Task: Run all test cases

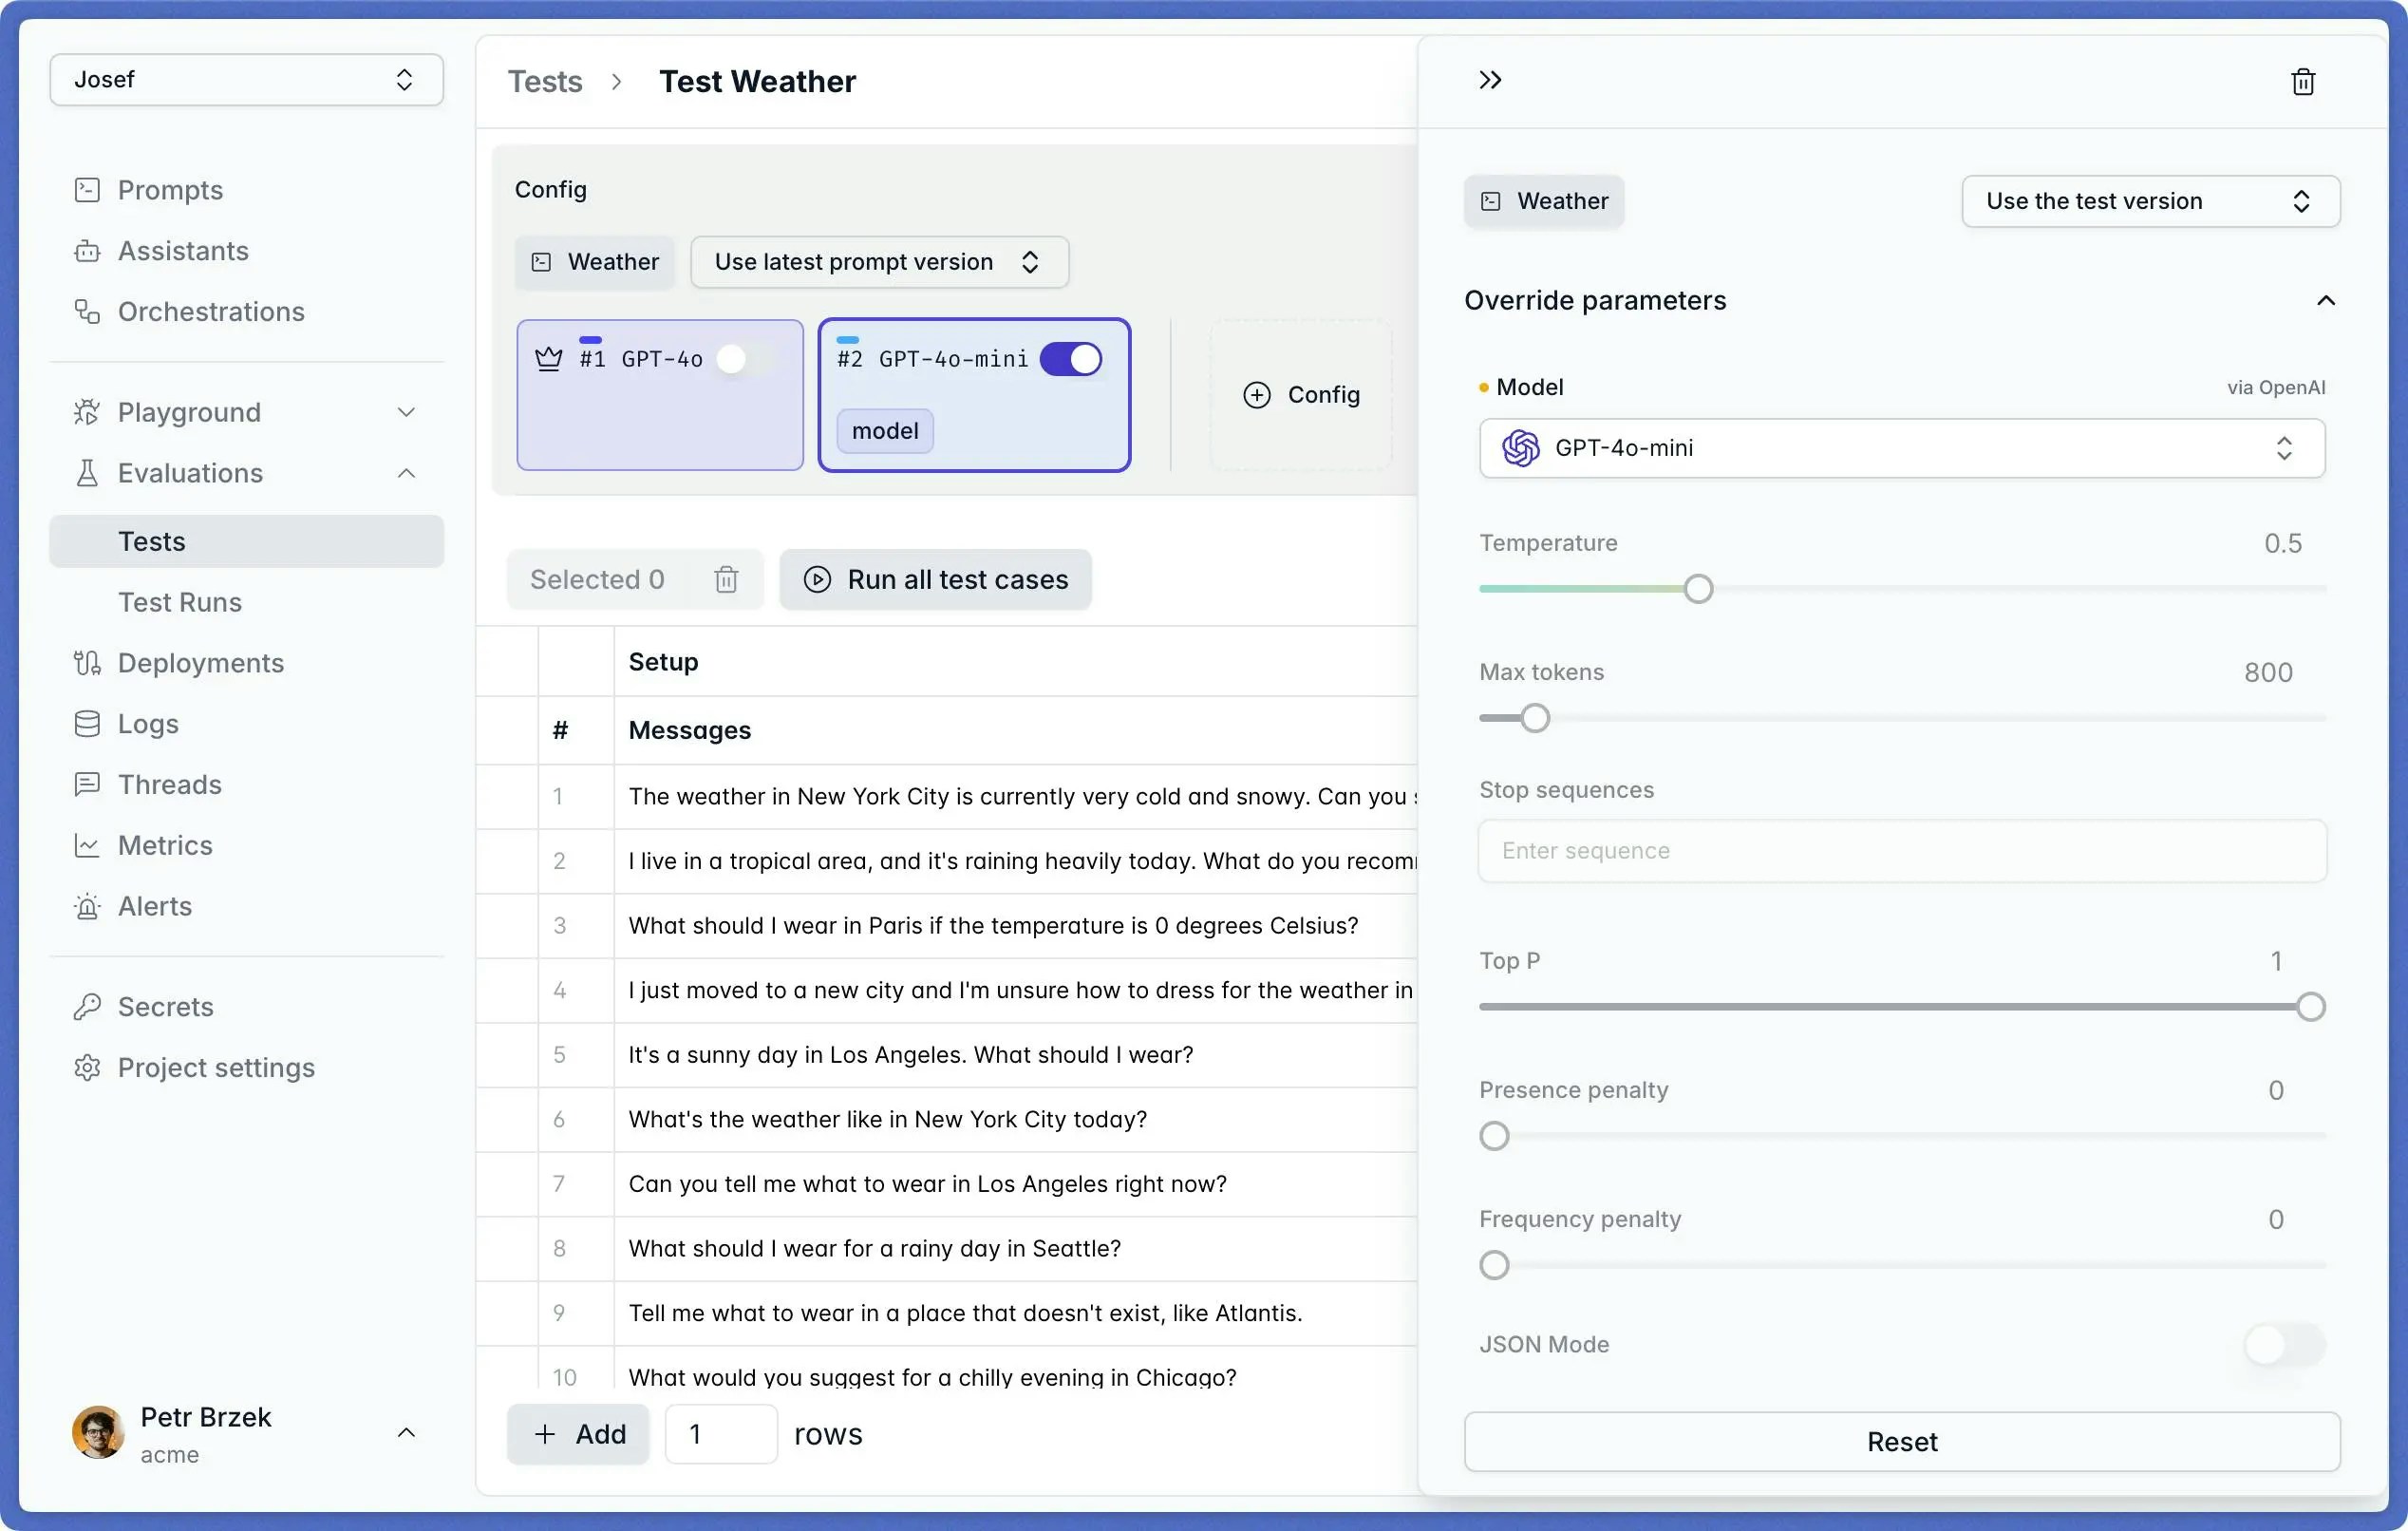Action: [x=935, y=579]
